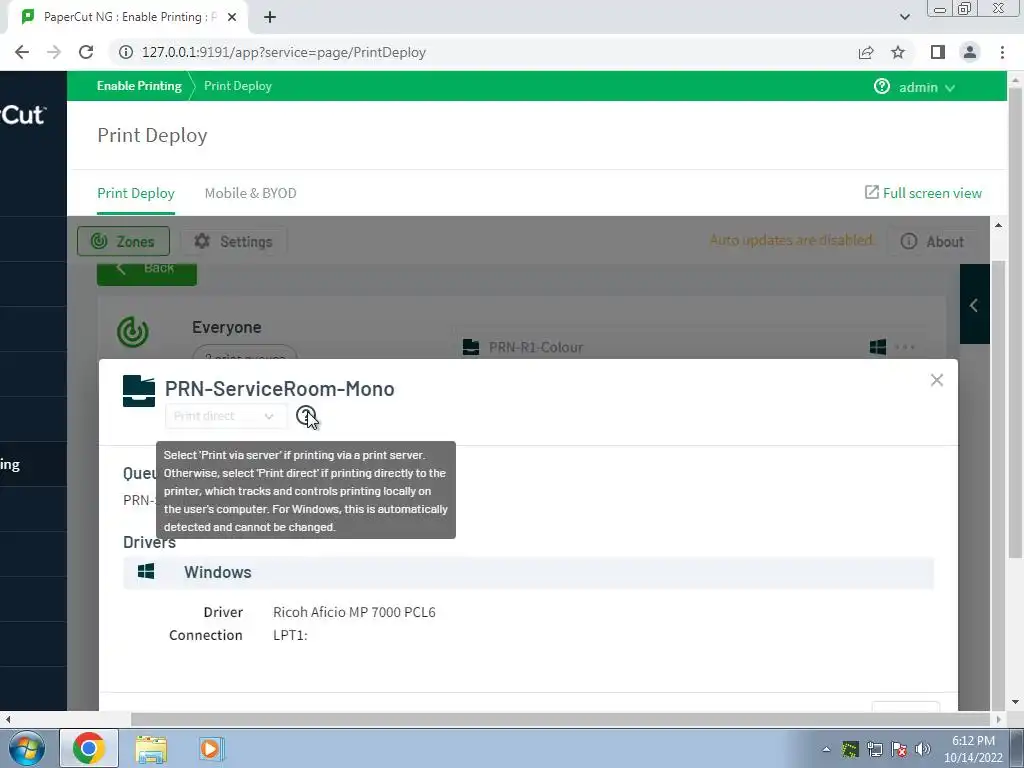
Task: Click the PRN-ServiceRoom-Mono printer icon
Action: coord(139,391)
